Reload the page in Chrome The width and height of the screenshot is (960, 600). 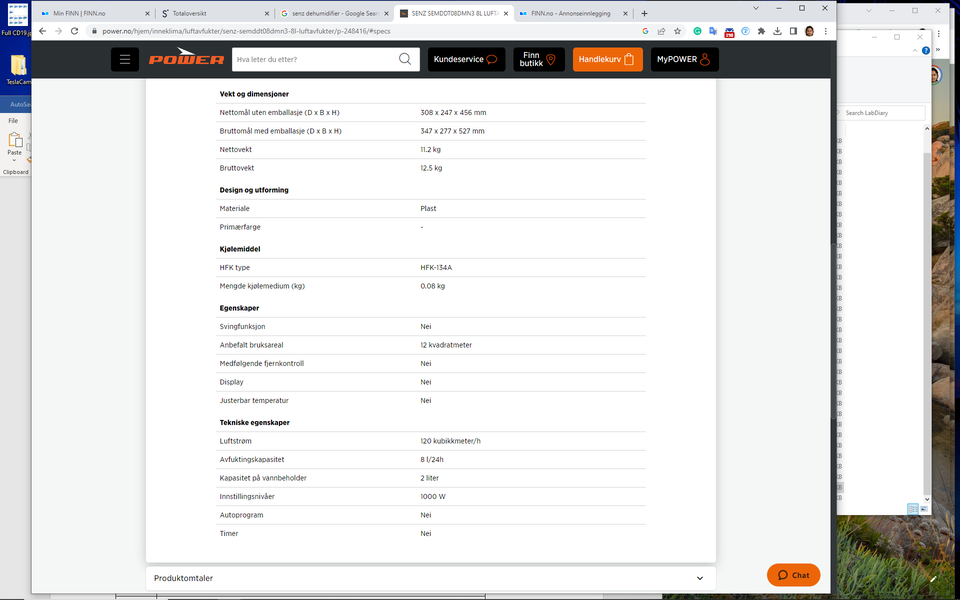[75, 31]
